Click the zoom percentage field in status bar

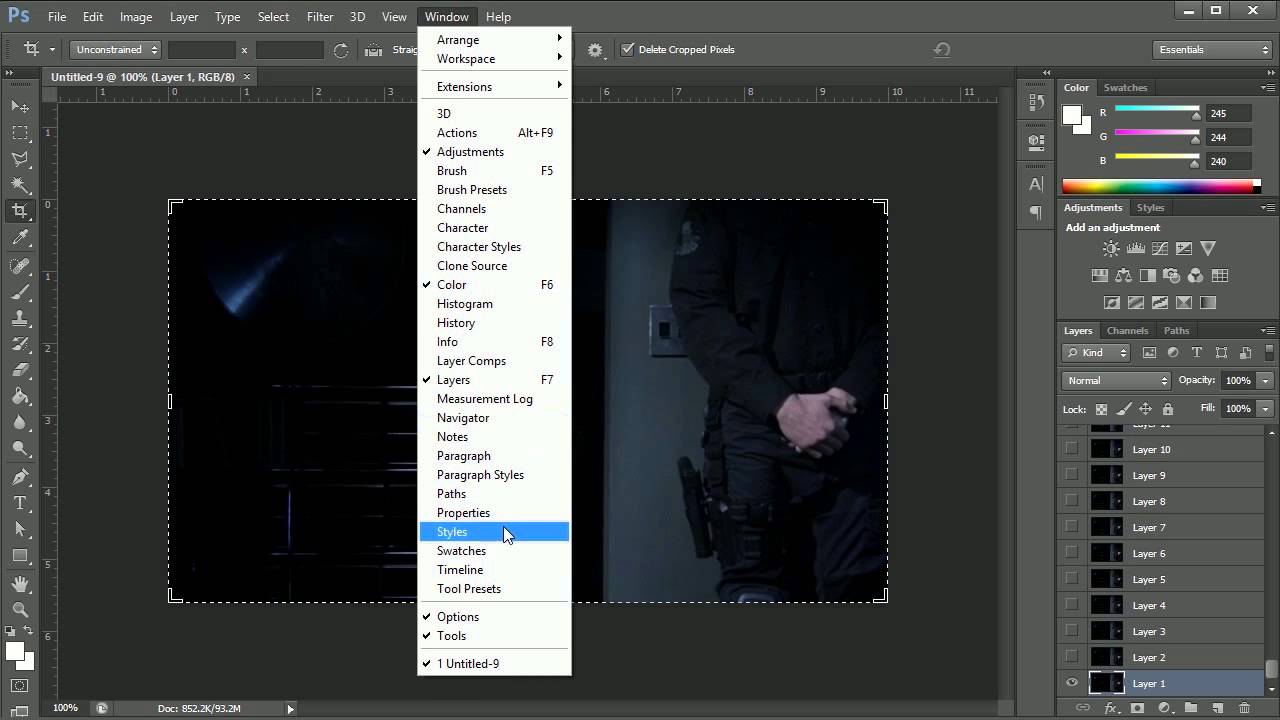point(66,708)
